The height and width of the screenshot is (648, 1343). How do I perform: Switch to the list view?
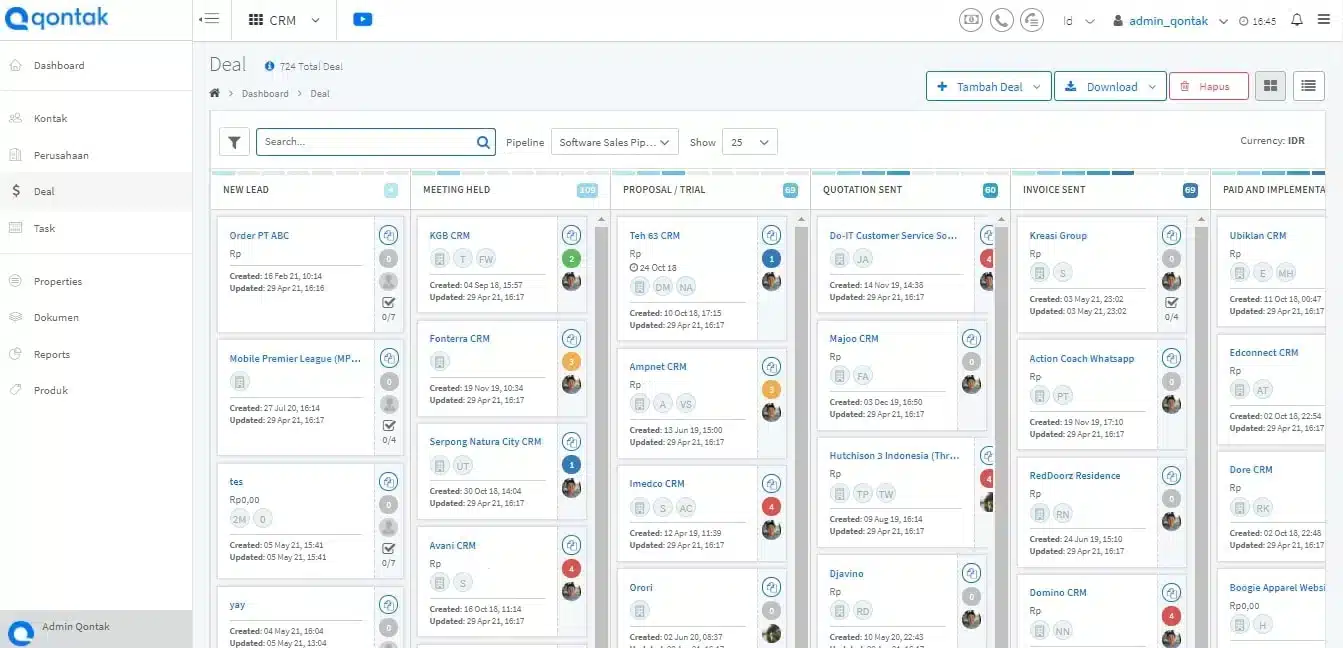click(1308, 86)
